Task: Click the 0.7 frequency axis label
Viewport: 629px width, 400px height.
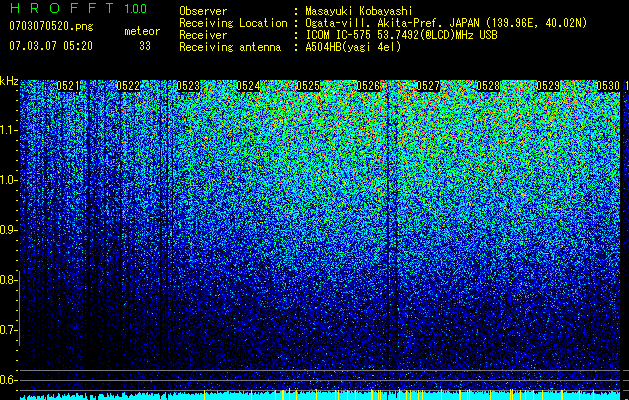Action: 7,330
